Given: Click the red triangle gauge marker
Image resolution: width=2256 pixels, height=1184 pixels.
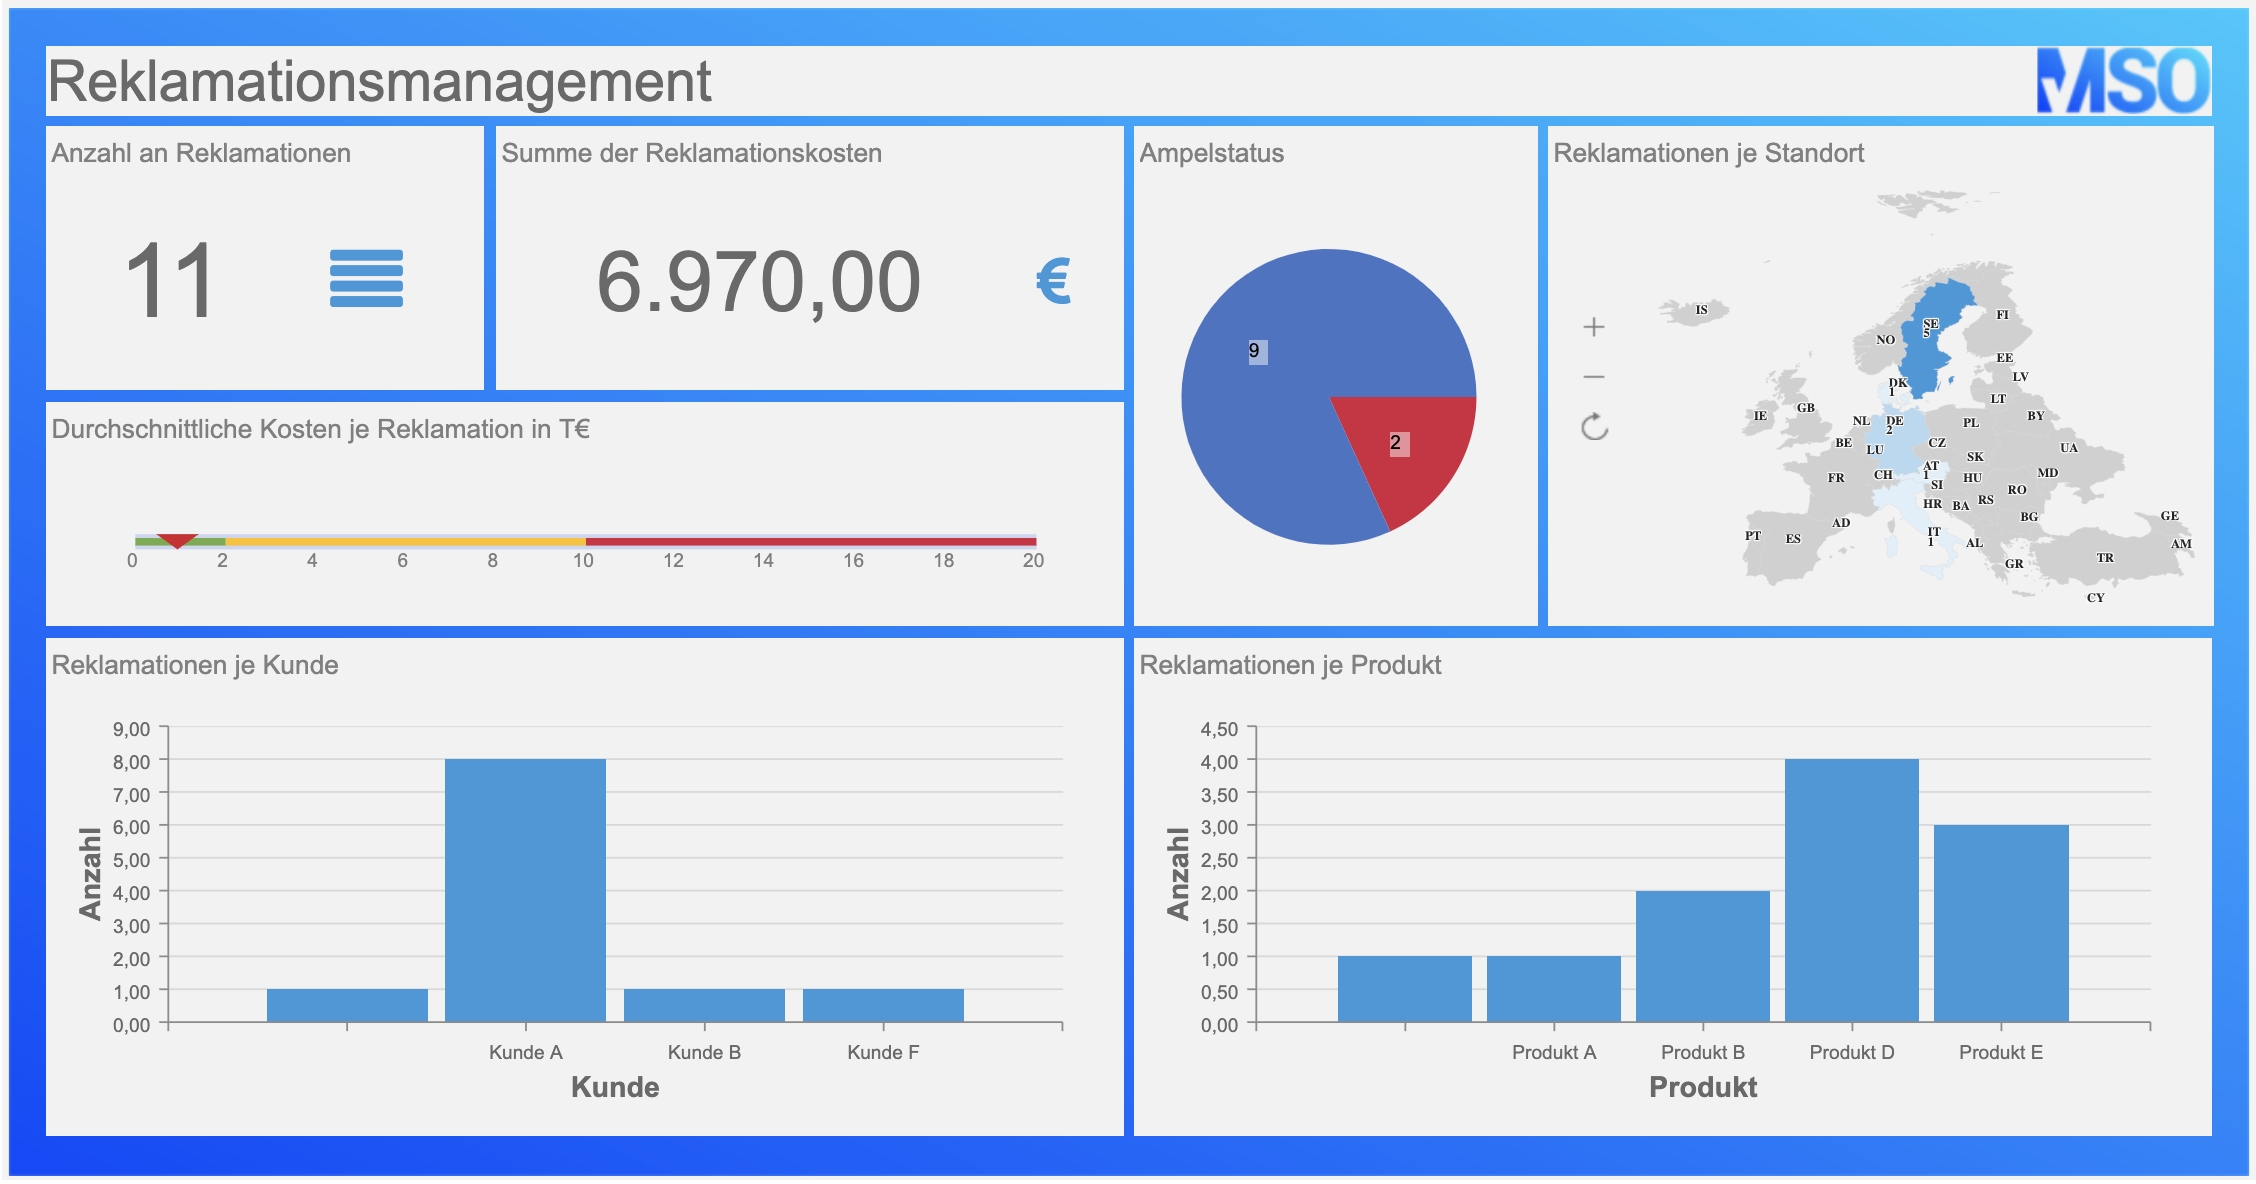Looking at the screenshot, I should pyautogui.click(x=177, y=541).
